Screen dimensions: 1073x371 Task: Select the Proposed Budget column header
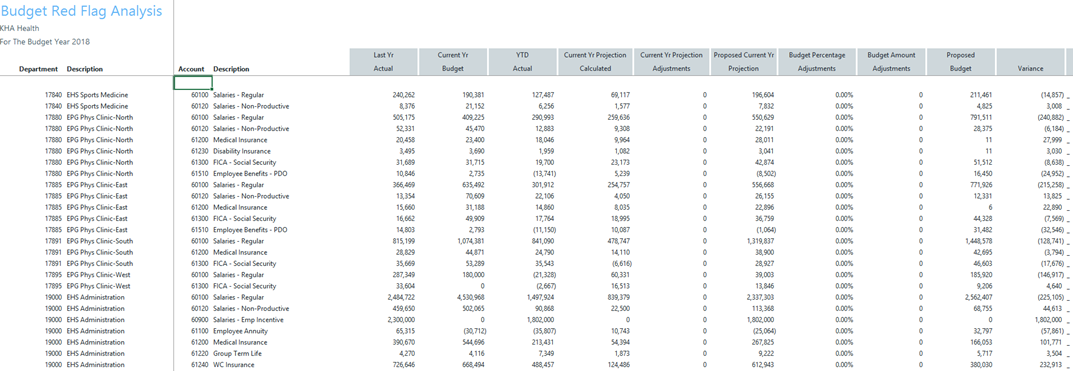[x=961, y=62]
